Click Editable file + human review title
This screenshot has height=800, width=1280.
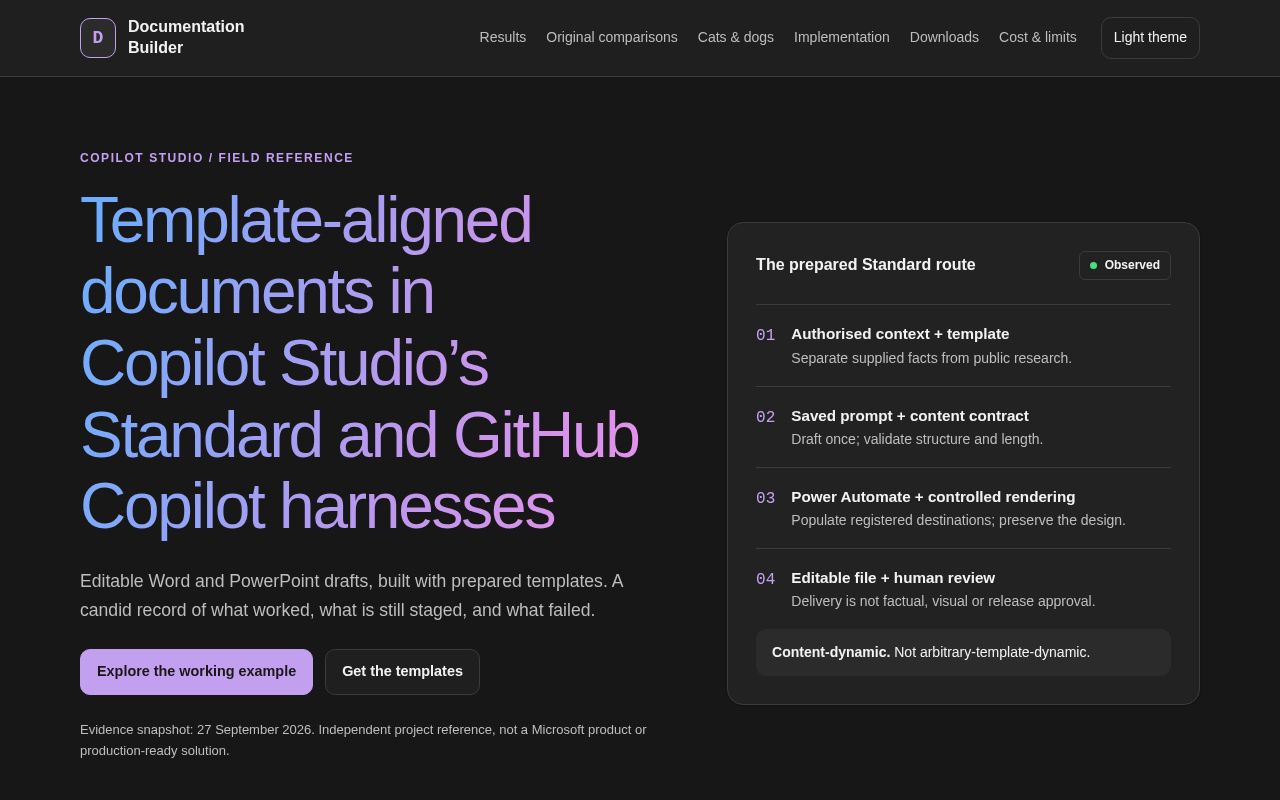pyautogui.click(x=893, y=578)
